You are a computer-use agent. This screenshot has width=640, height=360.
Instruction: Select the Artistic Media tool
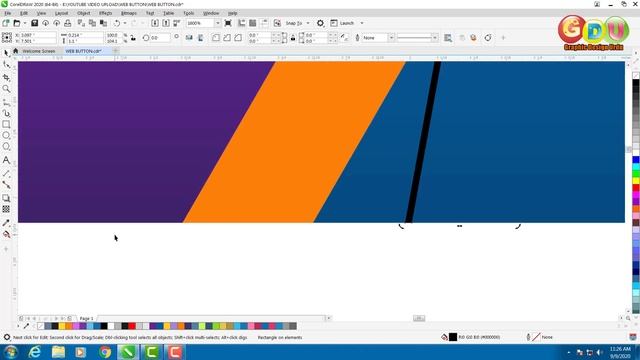6,113
